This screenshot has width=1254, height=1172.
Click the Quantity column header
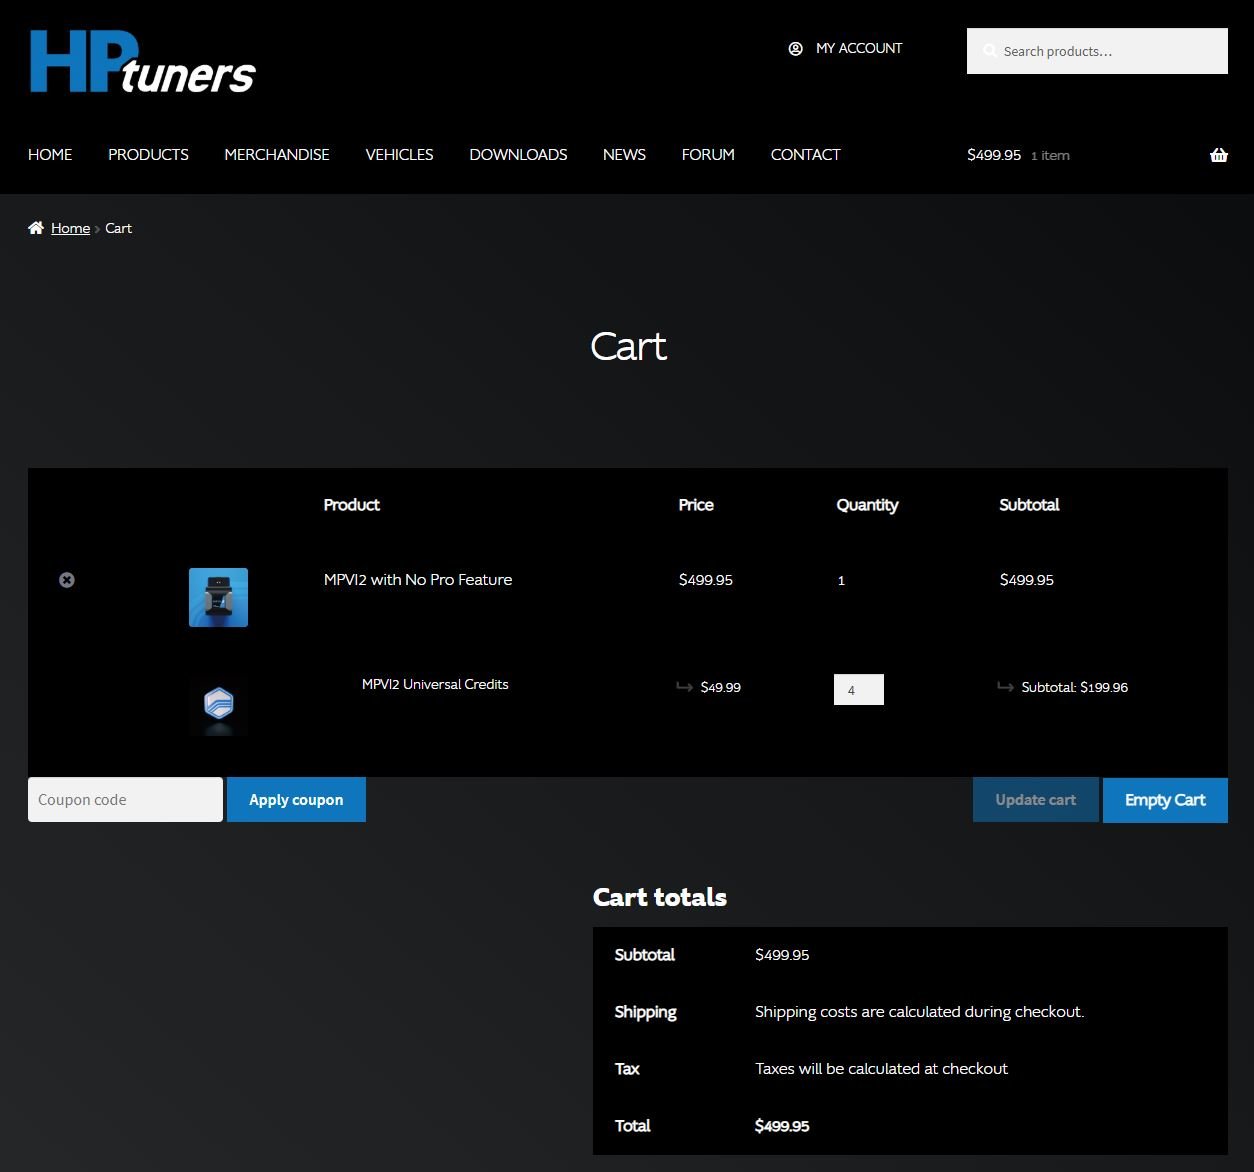(867, 505)
